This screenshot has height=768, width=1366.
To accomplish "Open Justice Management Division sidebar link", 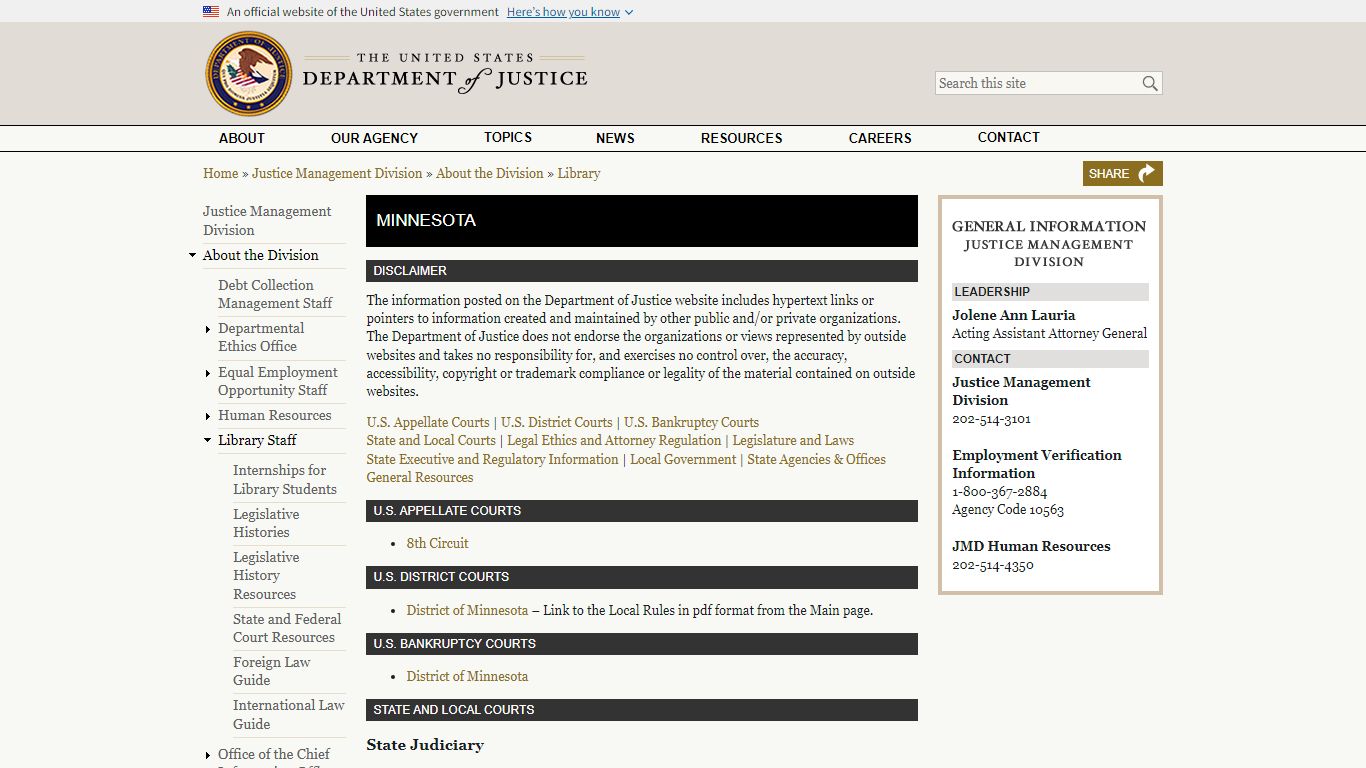I will pos(267,220).
